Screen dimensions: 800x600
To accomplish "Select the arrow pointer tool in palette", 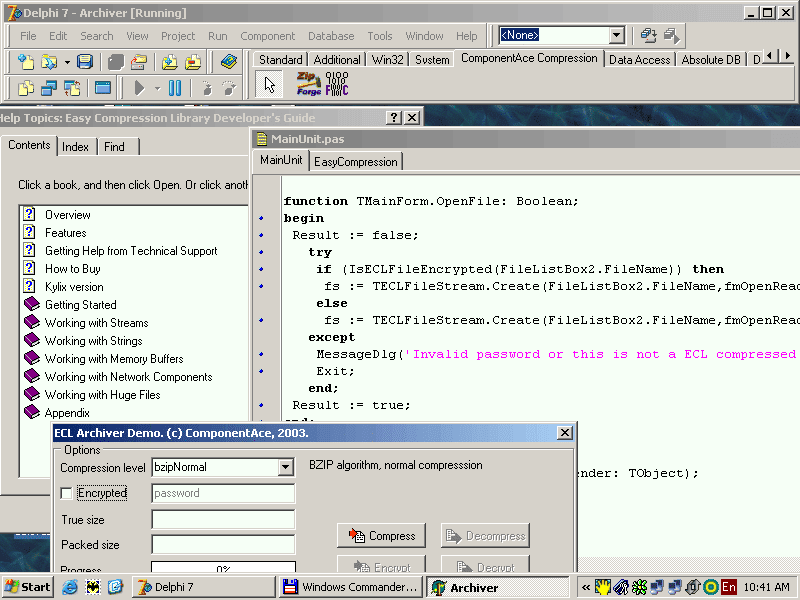I will [x=269, y=86].
